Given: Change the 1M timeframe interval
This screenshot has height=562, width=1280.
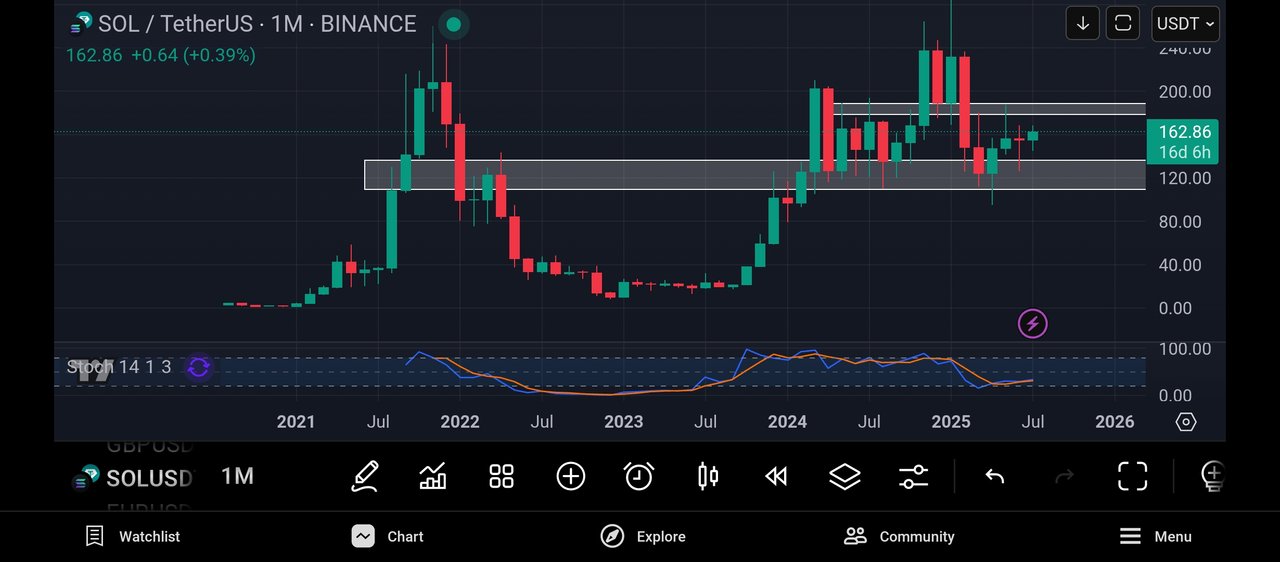Looking at the screenshot, I should tap(237, 476).
